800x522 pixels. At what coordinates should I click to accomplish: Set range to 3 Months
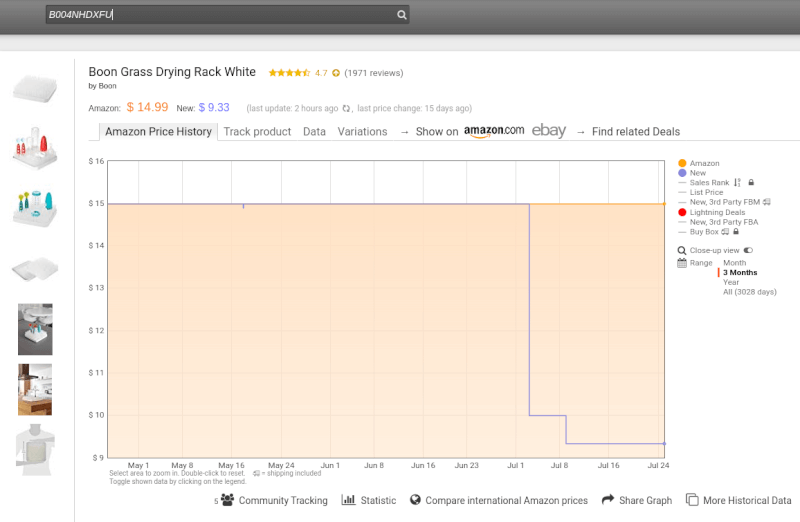(740, 272)
